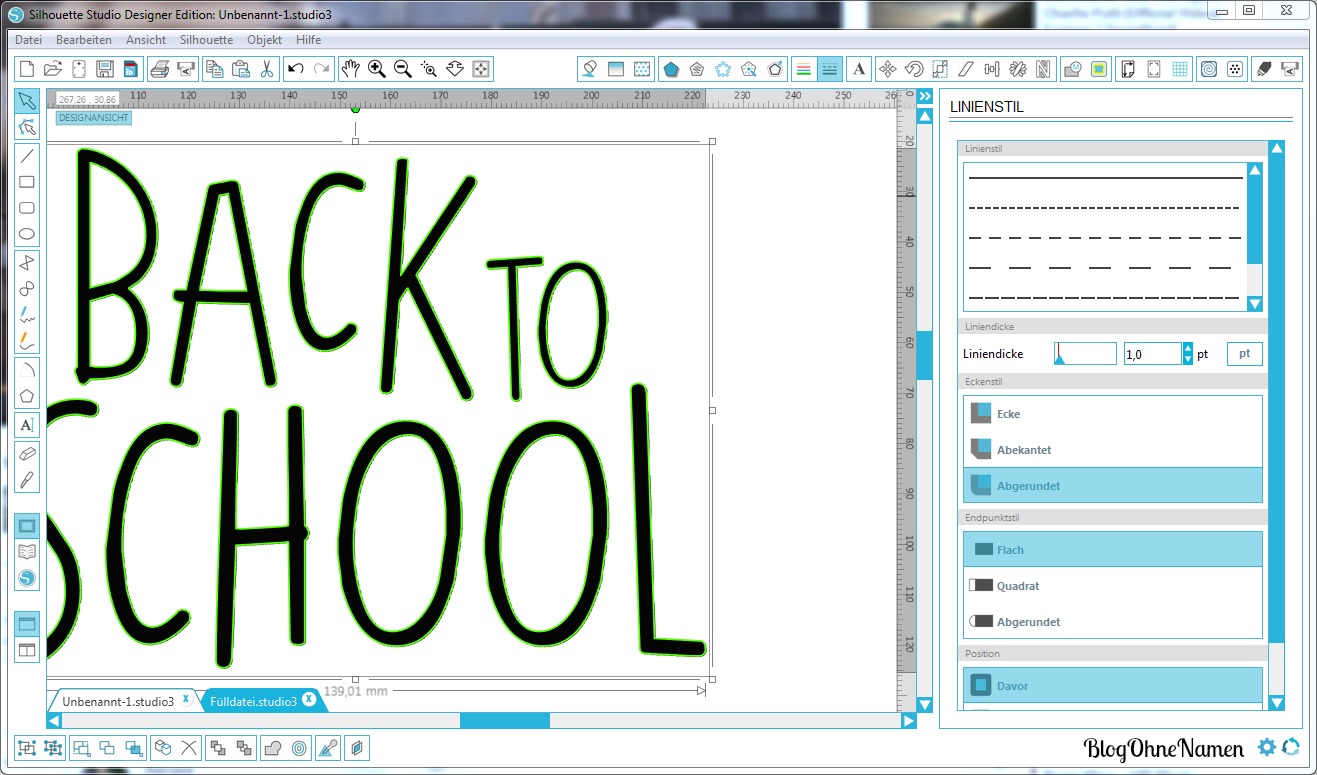Click the Zoom In magnifier icon

pyautogui.click(x=377, y=69)
